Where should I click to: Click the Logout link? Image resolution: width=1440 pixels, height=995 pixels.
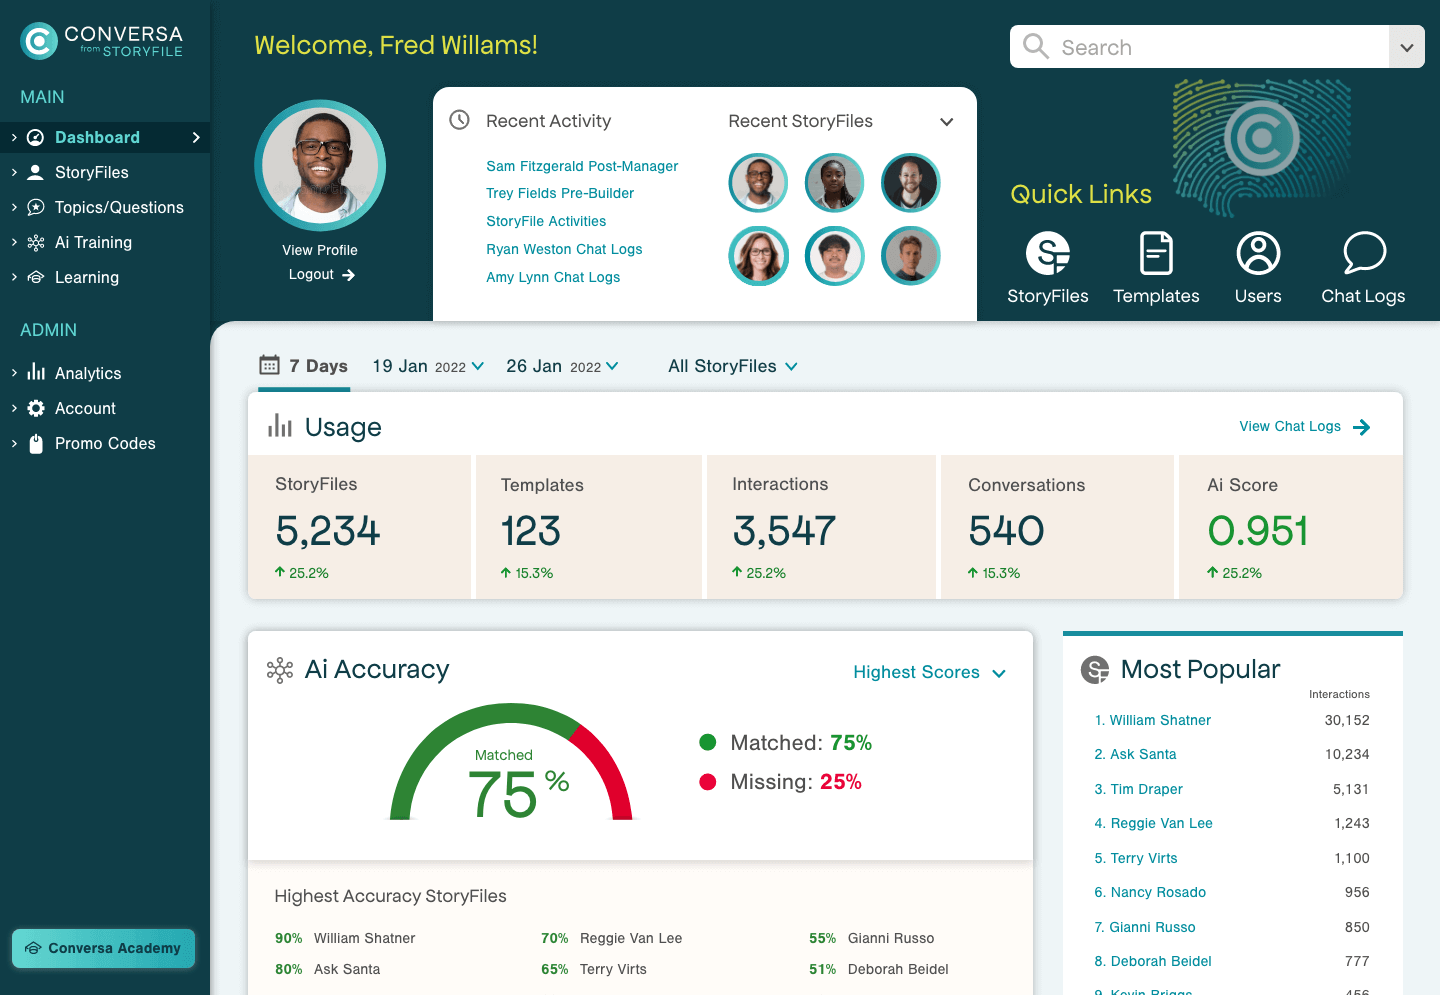click(311, 274)
